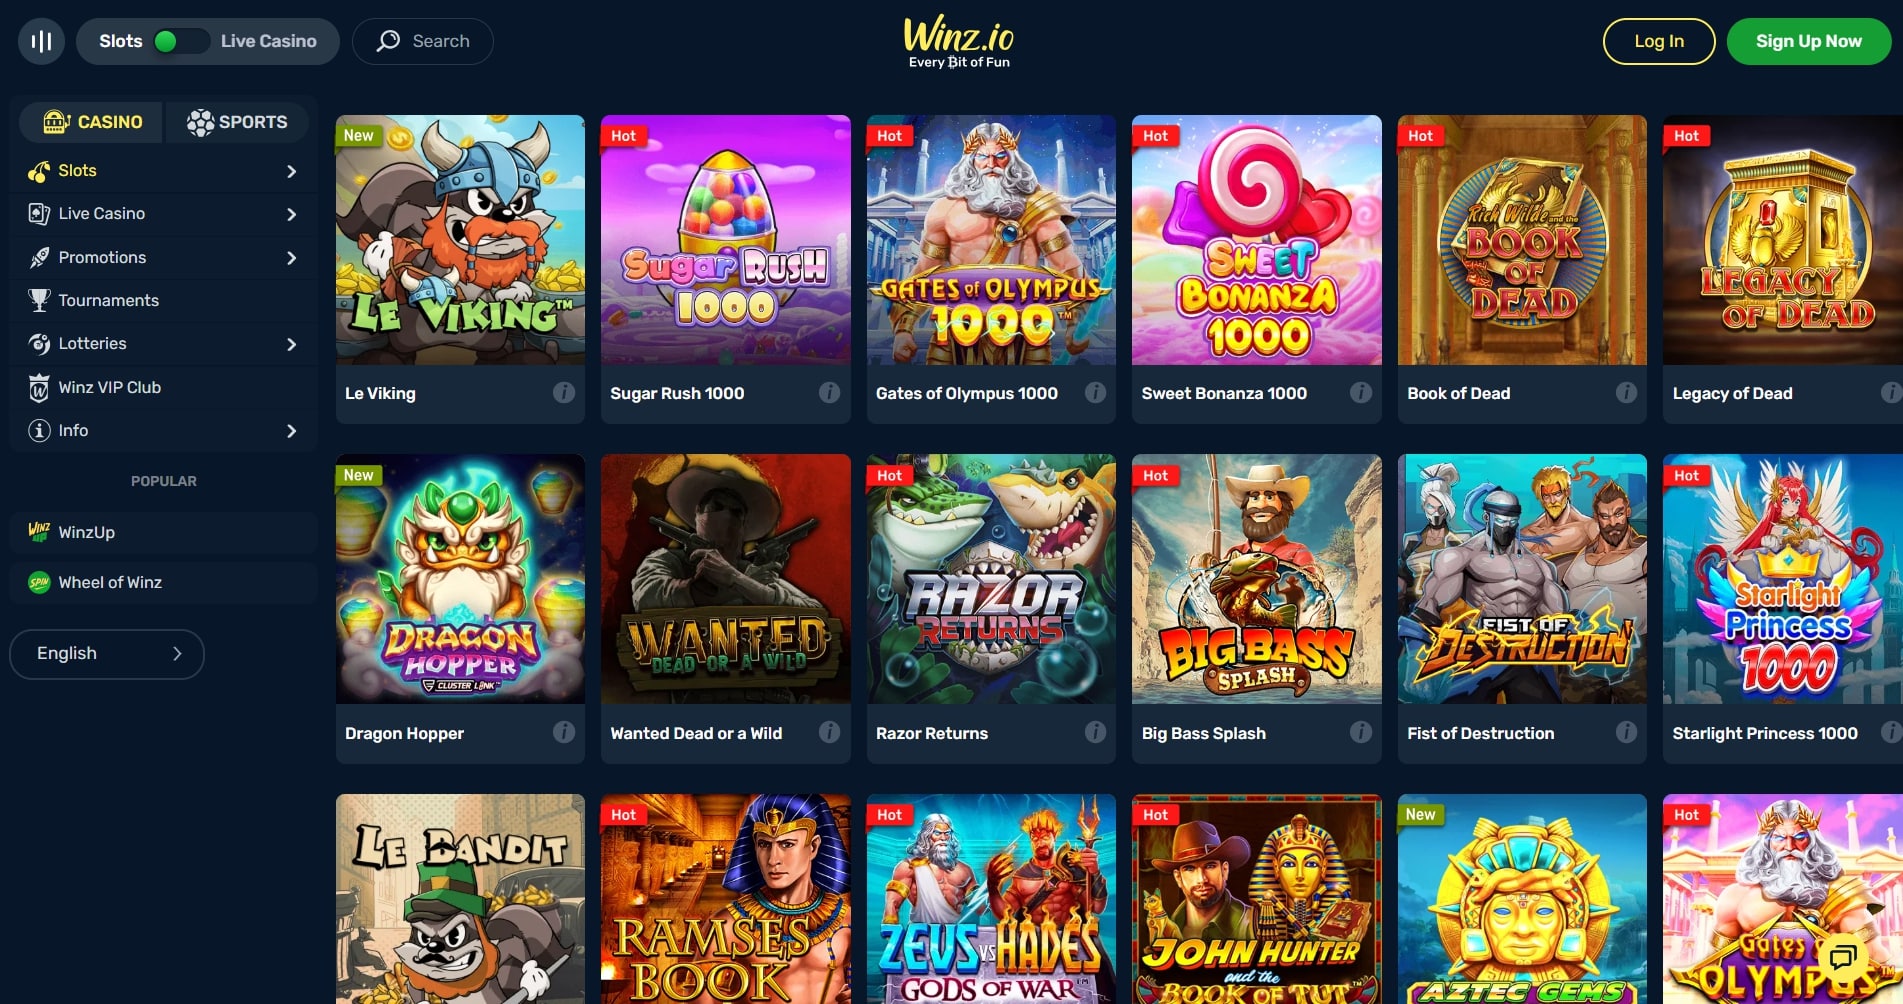Collapse sidebar using the bars menu icon
This screenshot has height=1004, width=1903.
[x=41, y=41]
